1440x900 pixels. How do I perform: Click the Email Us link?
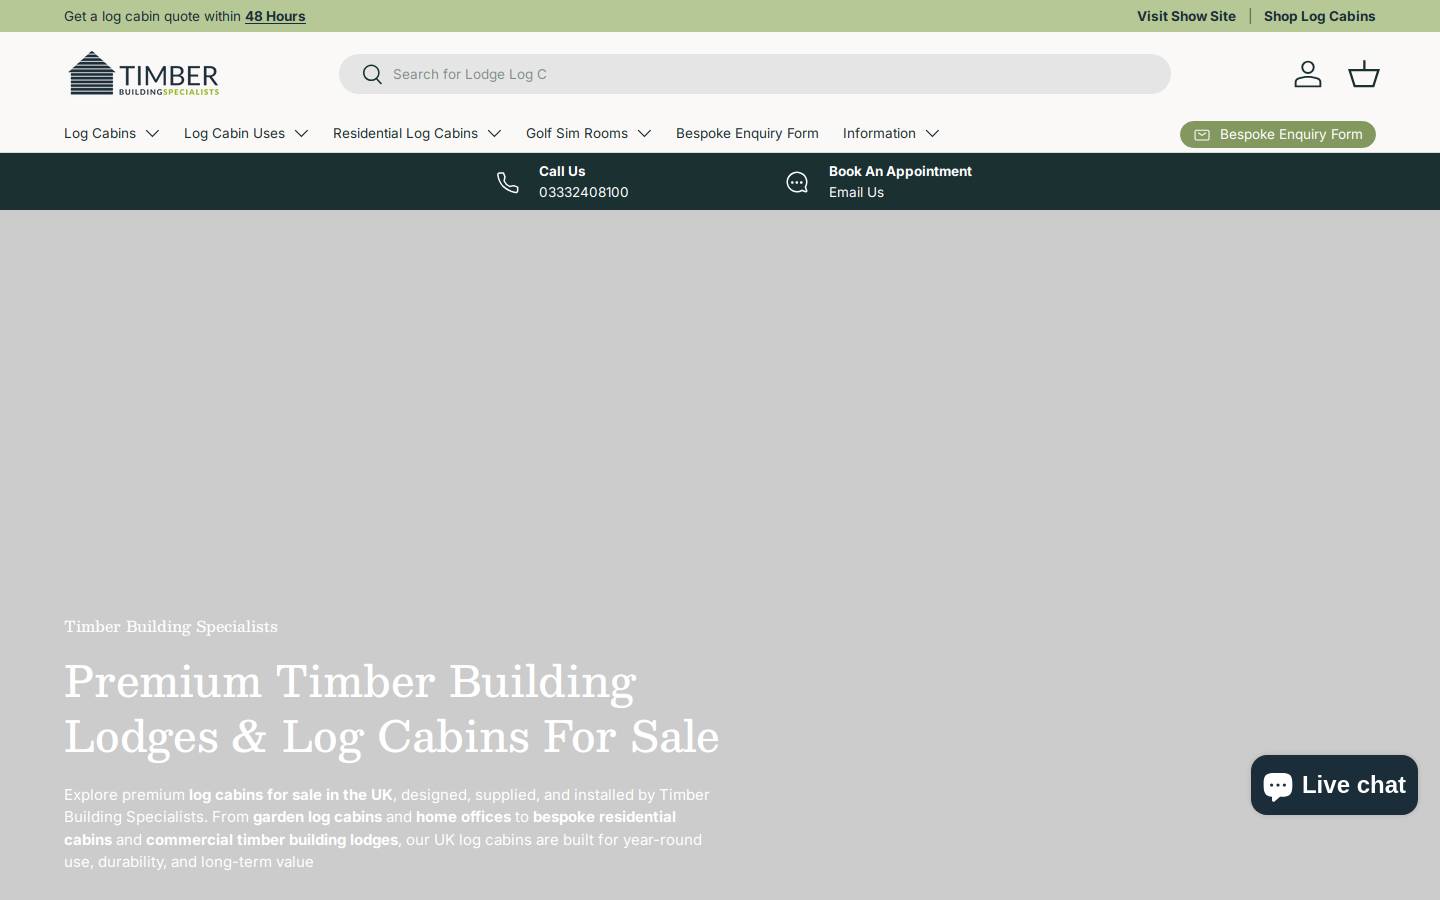[856, 192]
